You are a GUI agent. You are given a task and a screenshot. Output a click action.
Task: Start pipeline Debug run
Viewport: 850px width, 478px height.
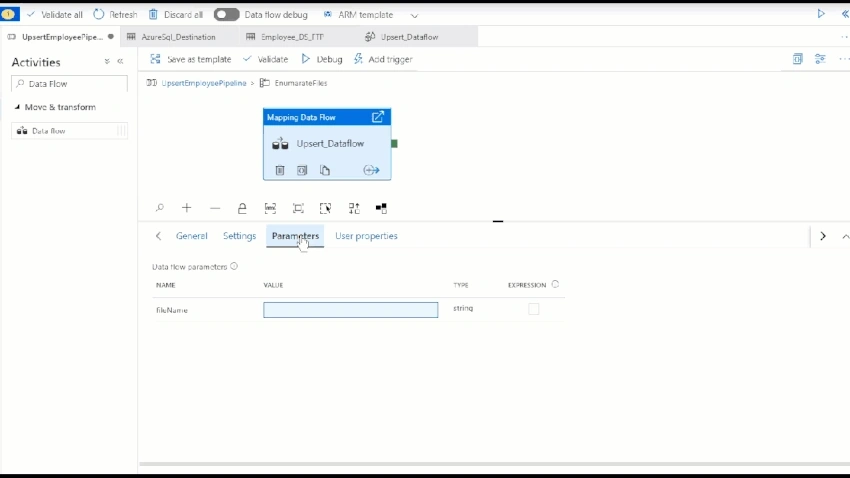coord(322,59)
